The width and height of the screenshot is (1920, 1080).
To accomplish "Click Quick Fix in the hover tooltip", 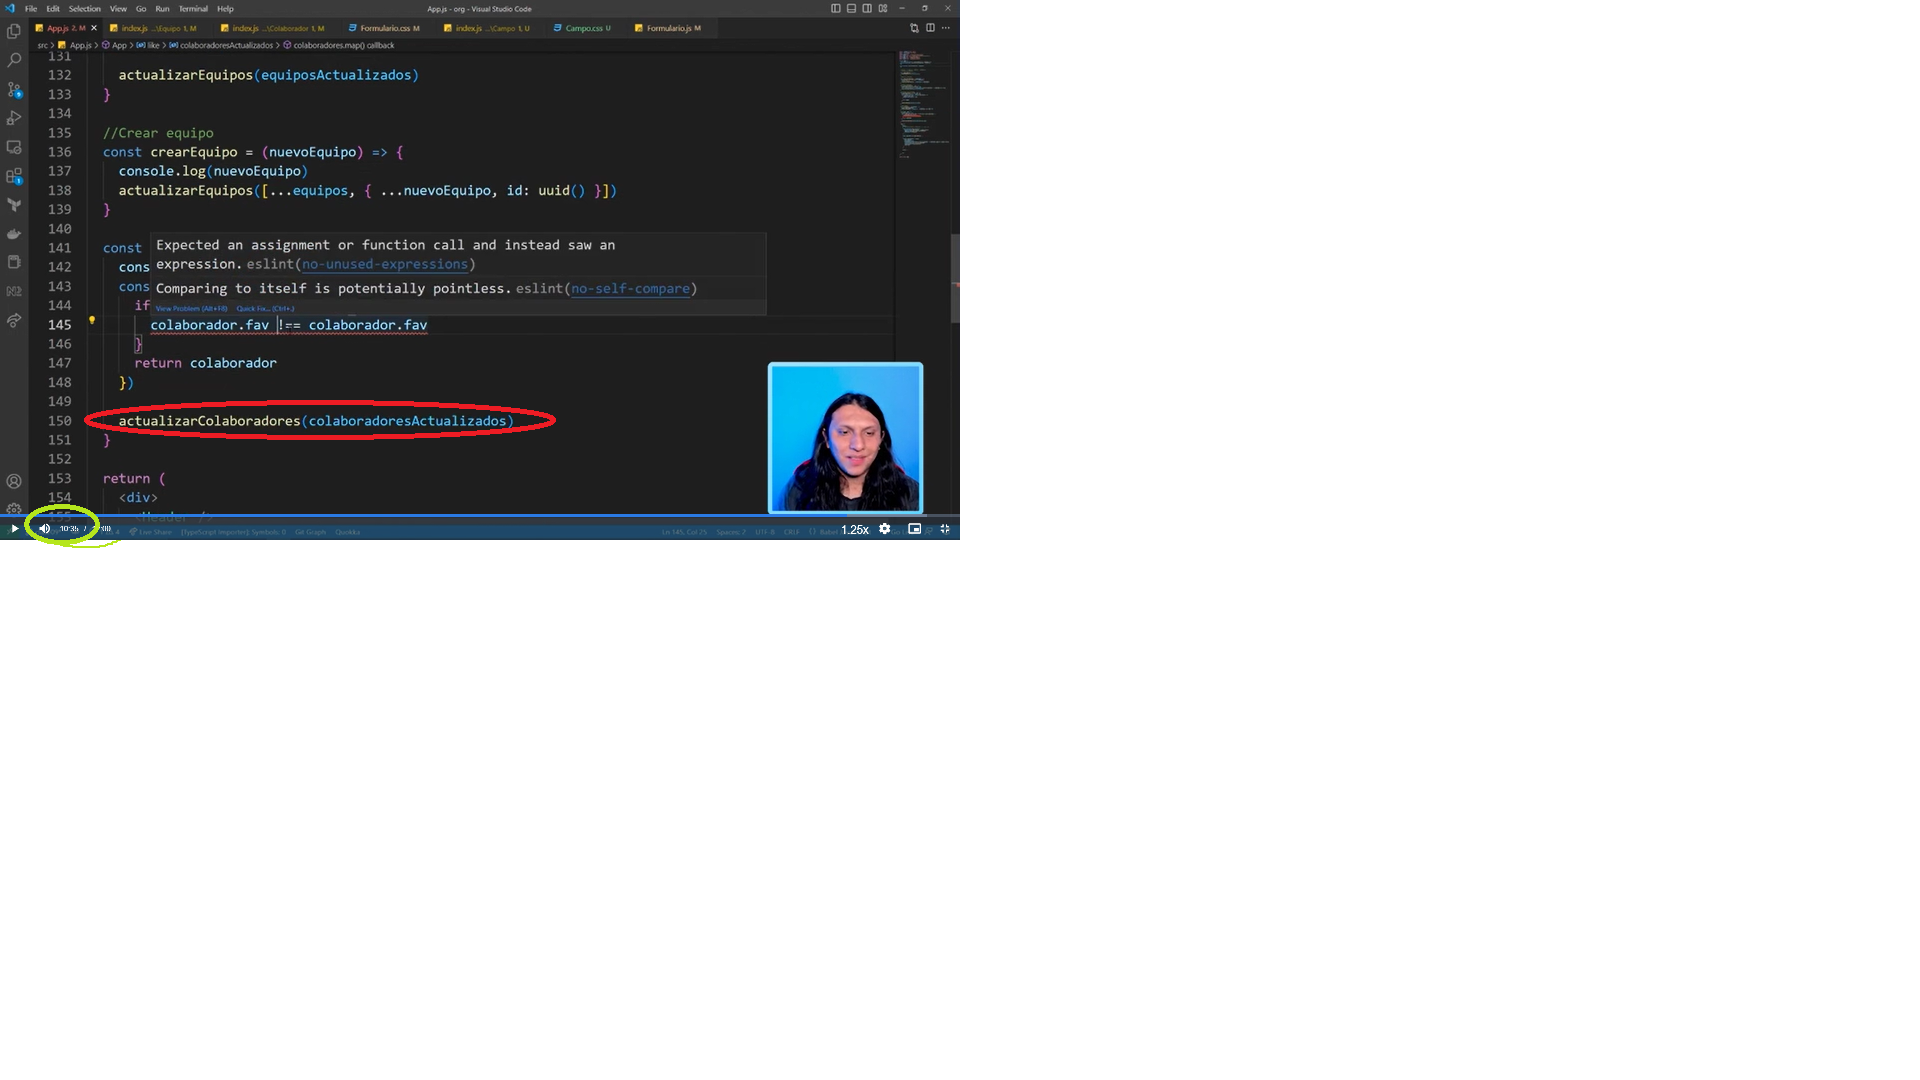I will (x=265, y=309).
